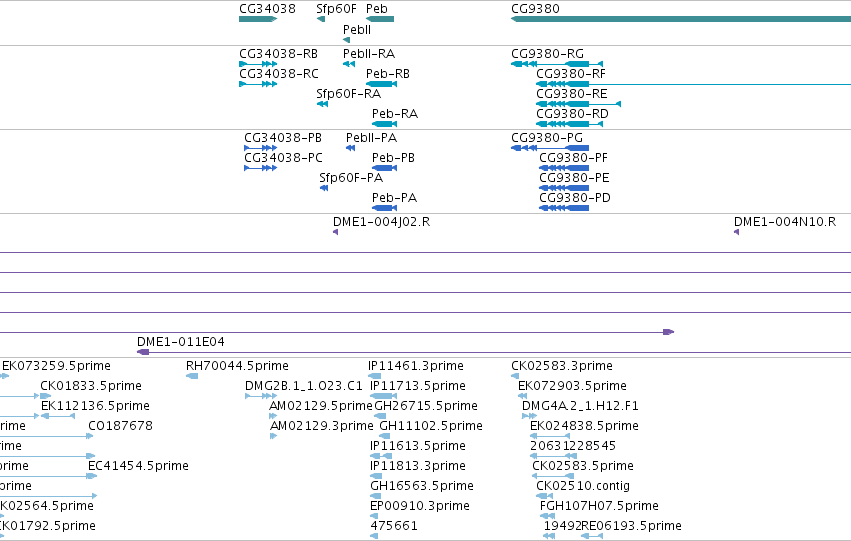The image size is (851, 541).
Task: Open transcript CG34038-RC
Action: tap(258, 84)
